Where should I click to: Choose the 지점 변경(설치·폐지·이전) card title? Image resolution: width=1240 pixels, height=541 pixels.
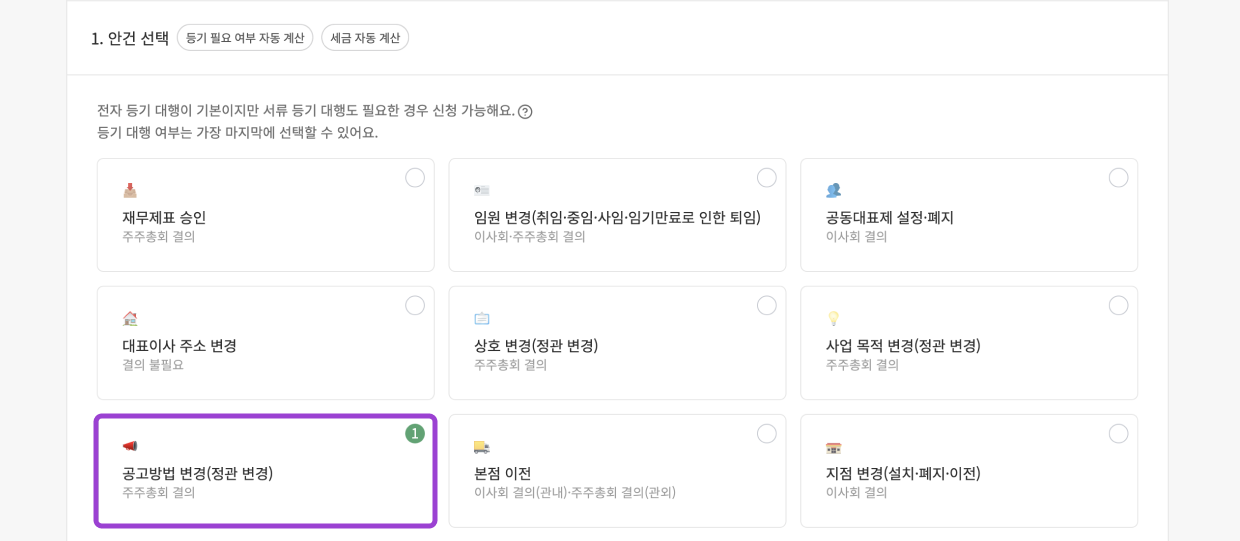(903, 473)
